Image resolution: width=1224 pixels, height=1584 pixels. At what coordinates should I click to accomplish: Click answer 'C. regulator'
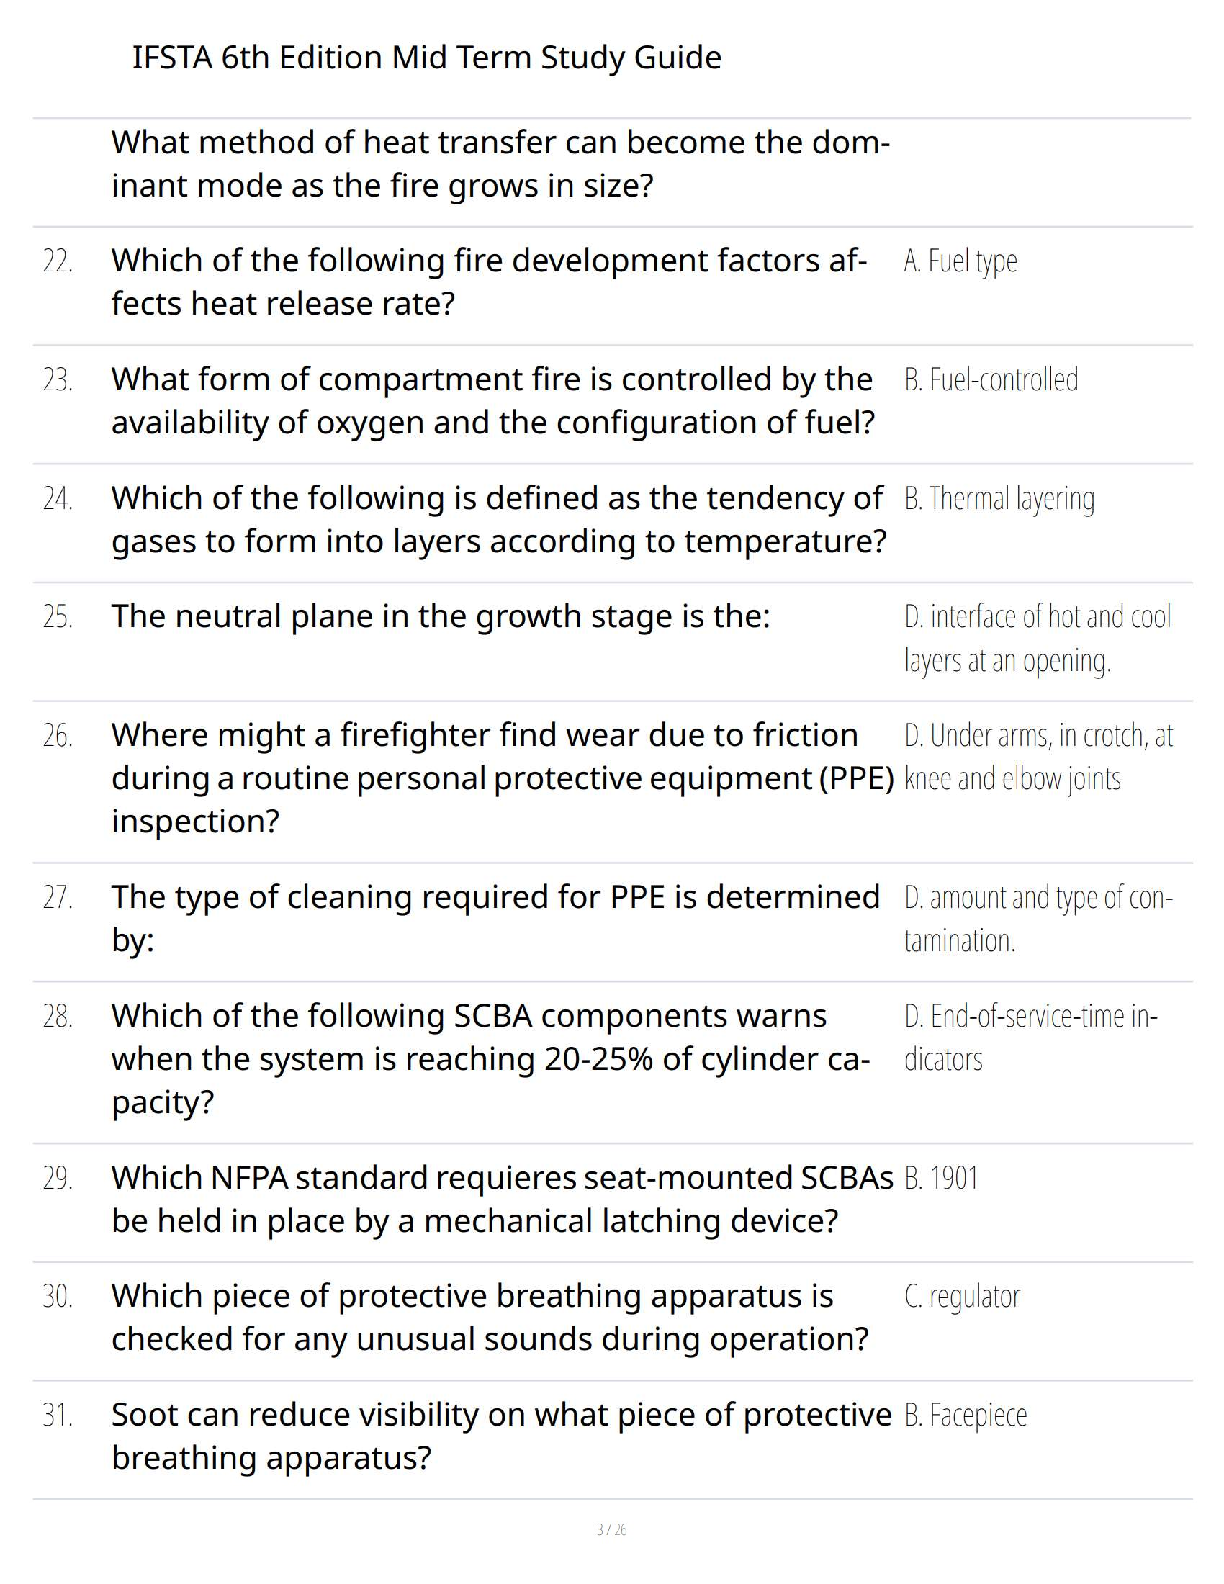point(962,1298)
